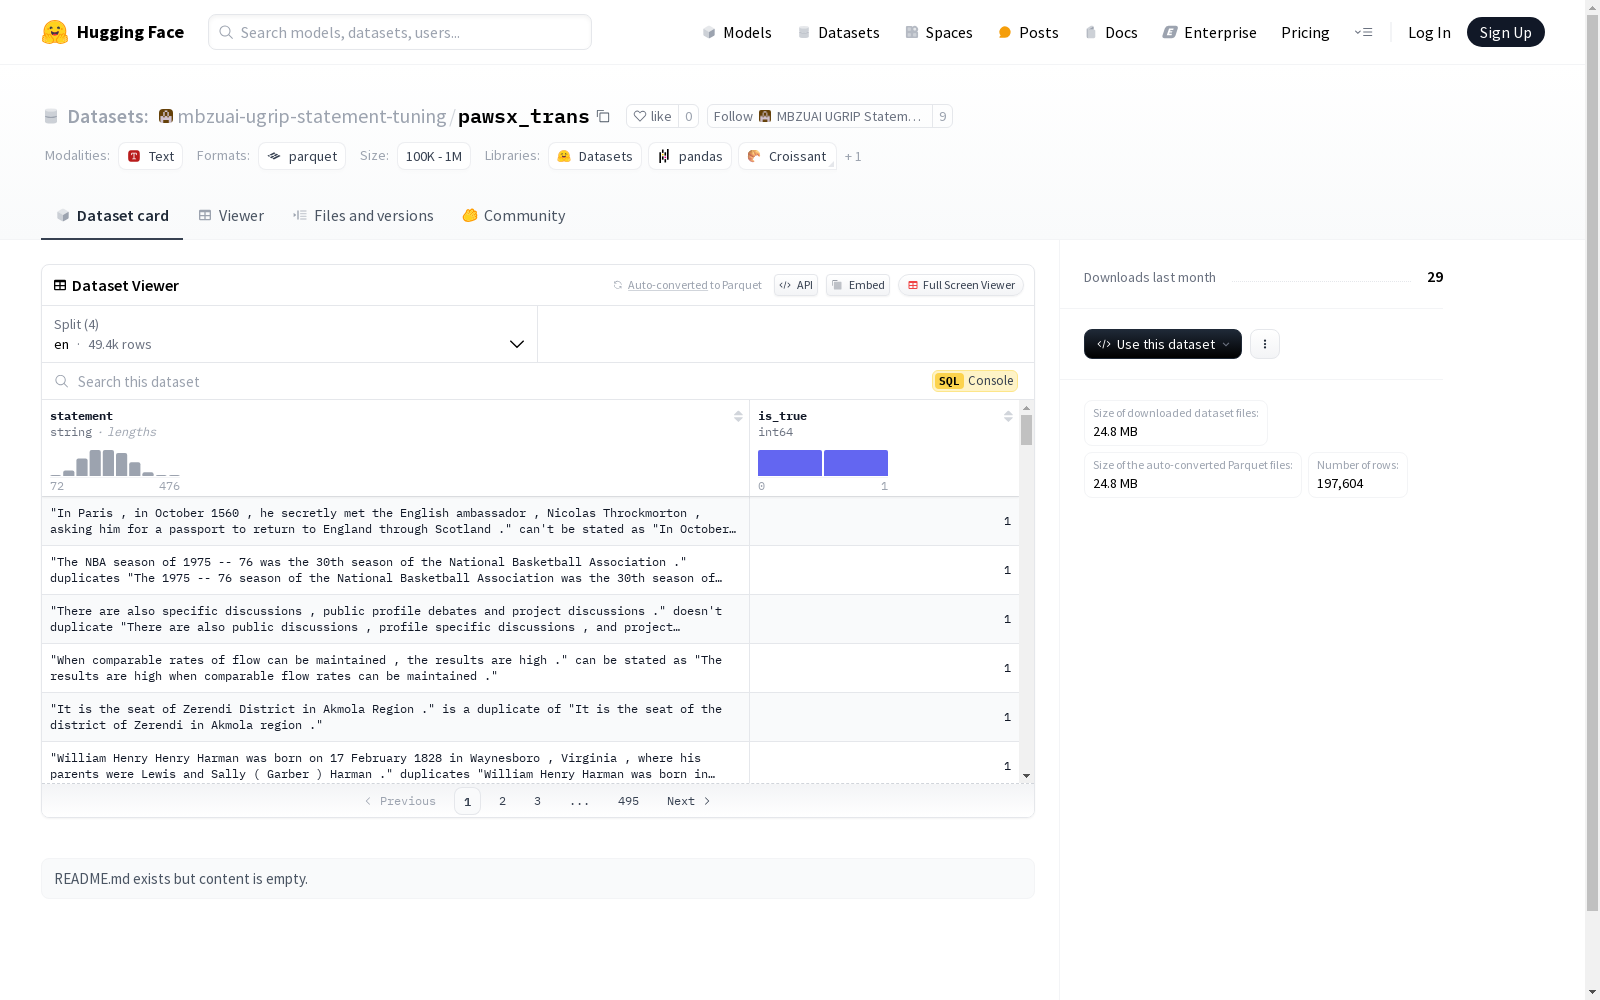Open the Files and versions tab
The height and width of the screenshot is (1000, 1600).
click(x=363, y=216)
